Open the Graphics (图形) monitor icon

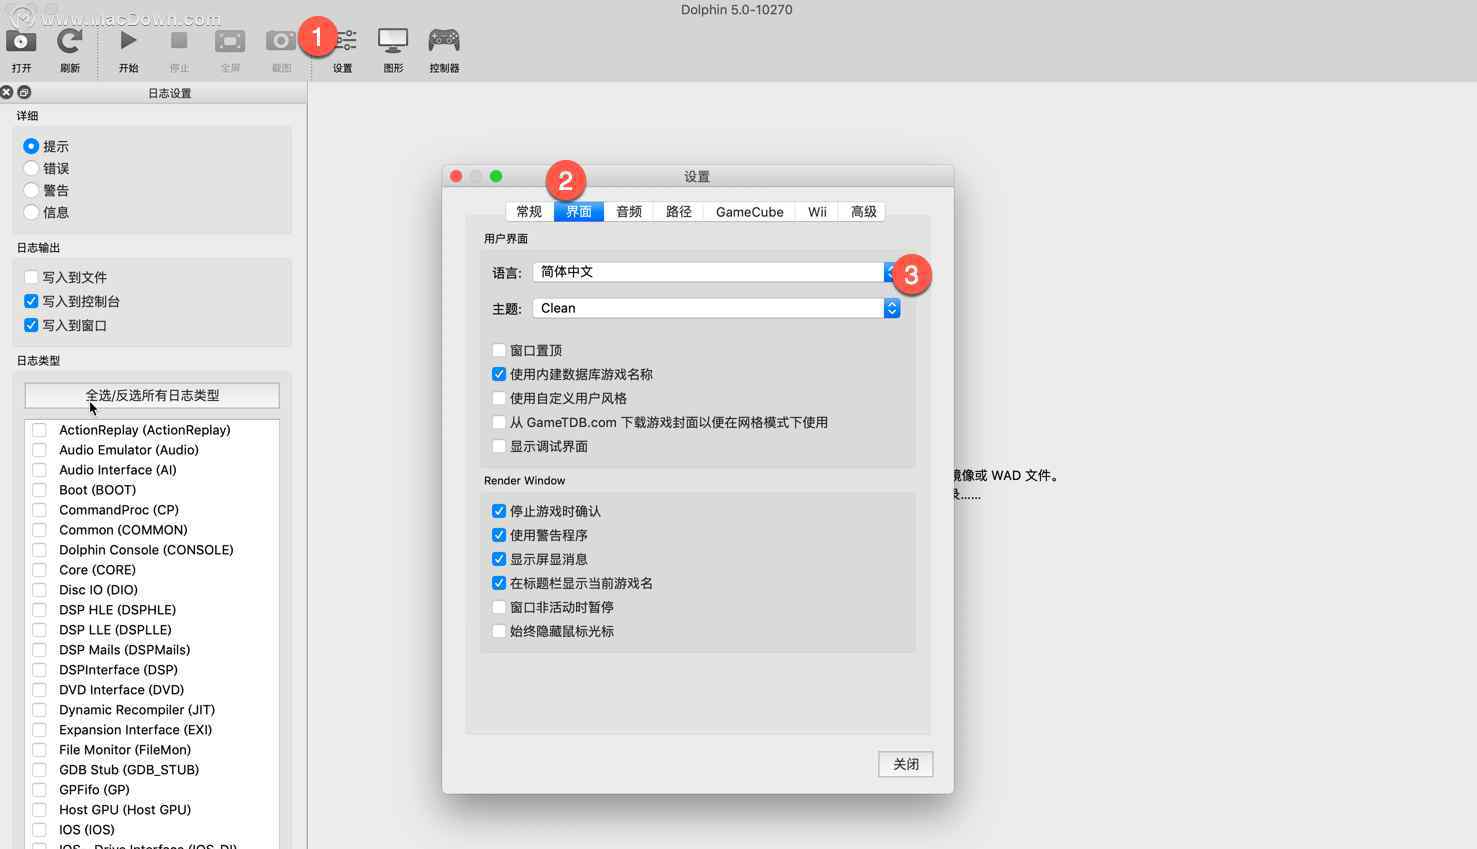[x=393, y=41]
